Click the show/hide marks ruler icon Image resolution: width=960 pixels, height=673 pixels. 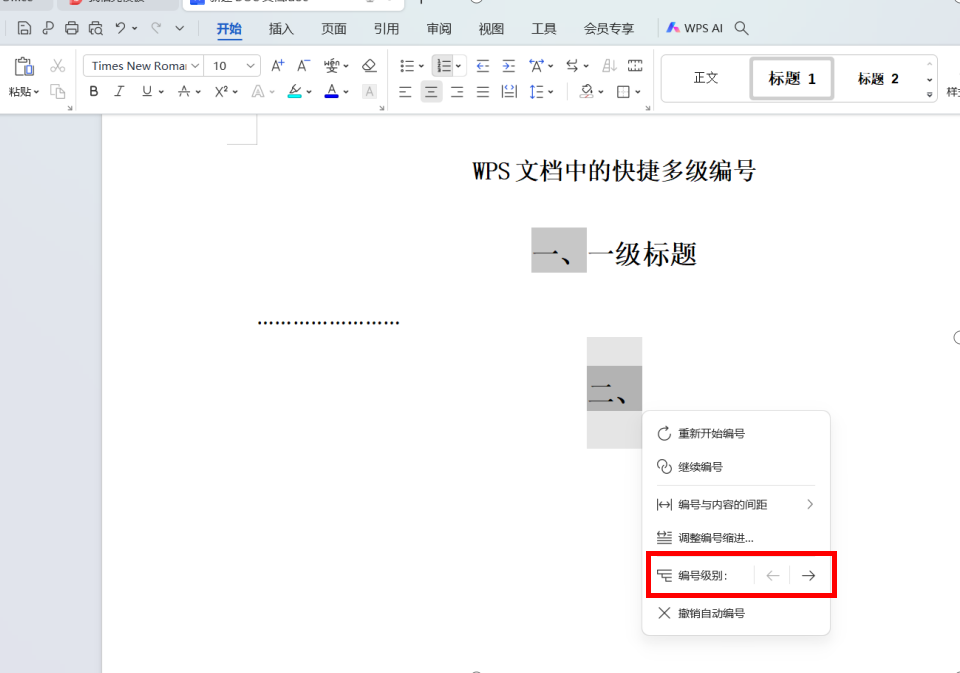(x=635, y=66)
